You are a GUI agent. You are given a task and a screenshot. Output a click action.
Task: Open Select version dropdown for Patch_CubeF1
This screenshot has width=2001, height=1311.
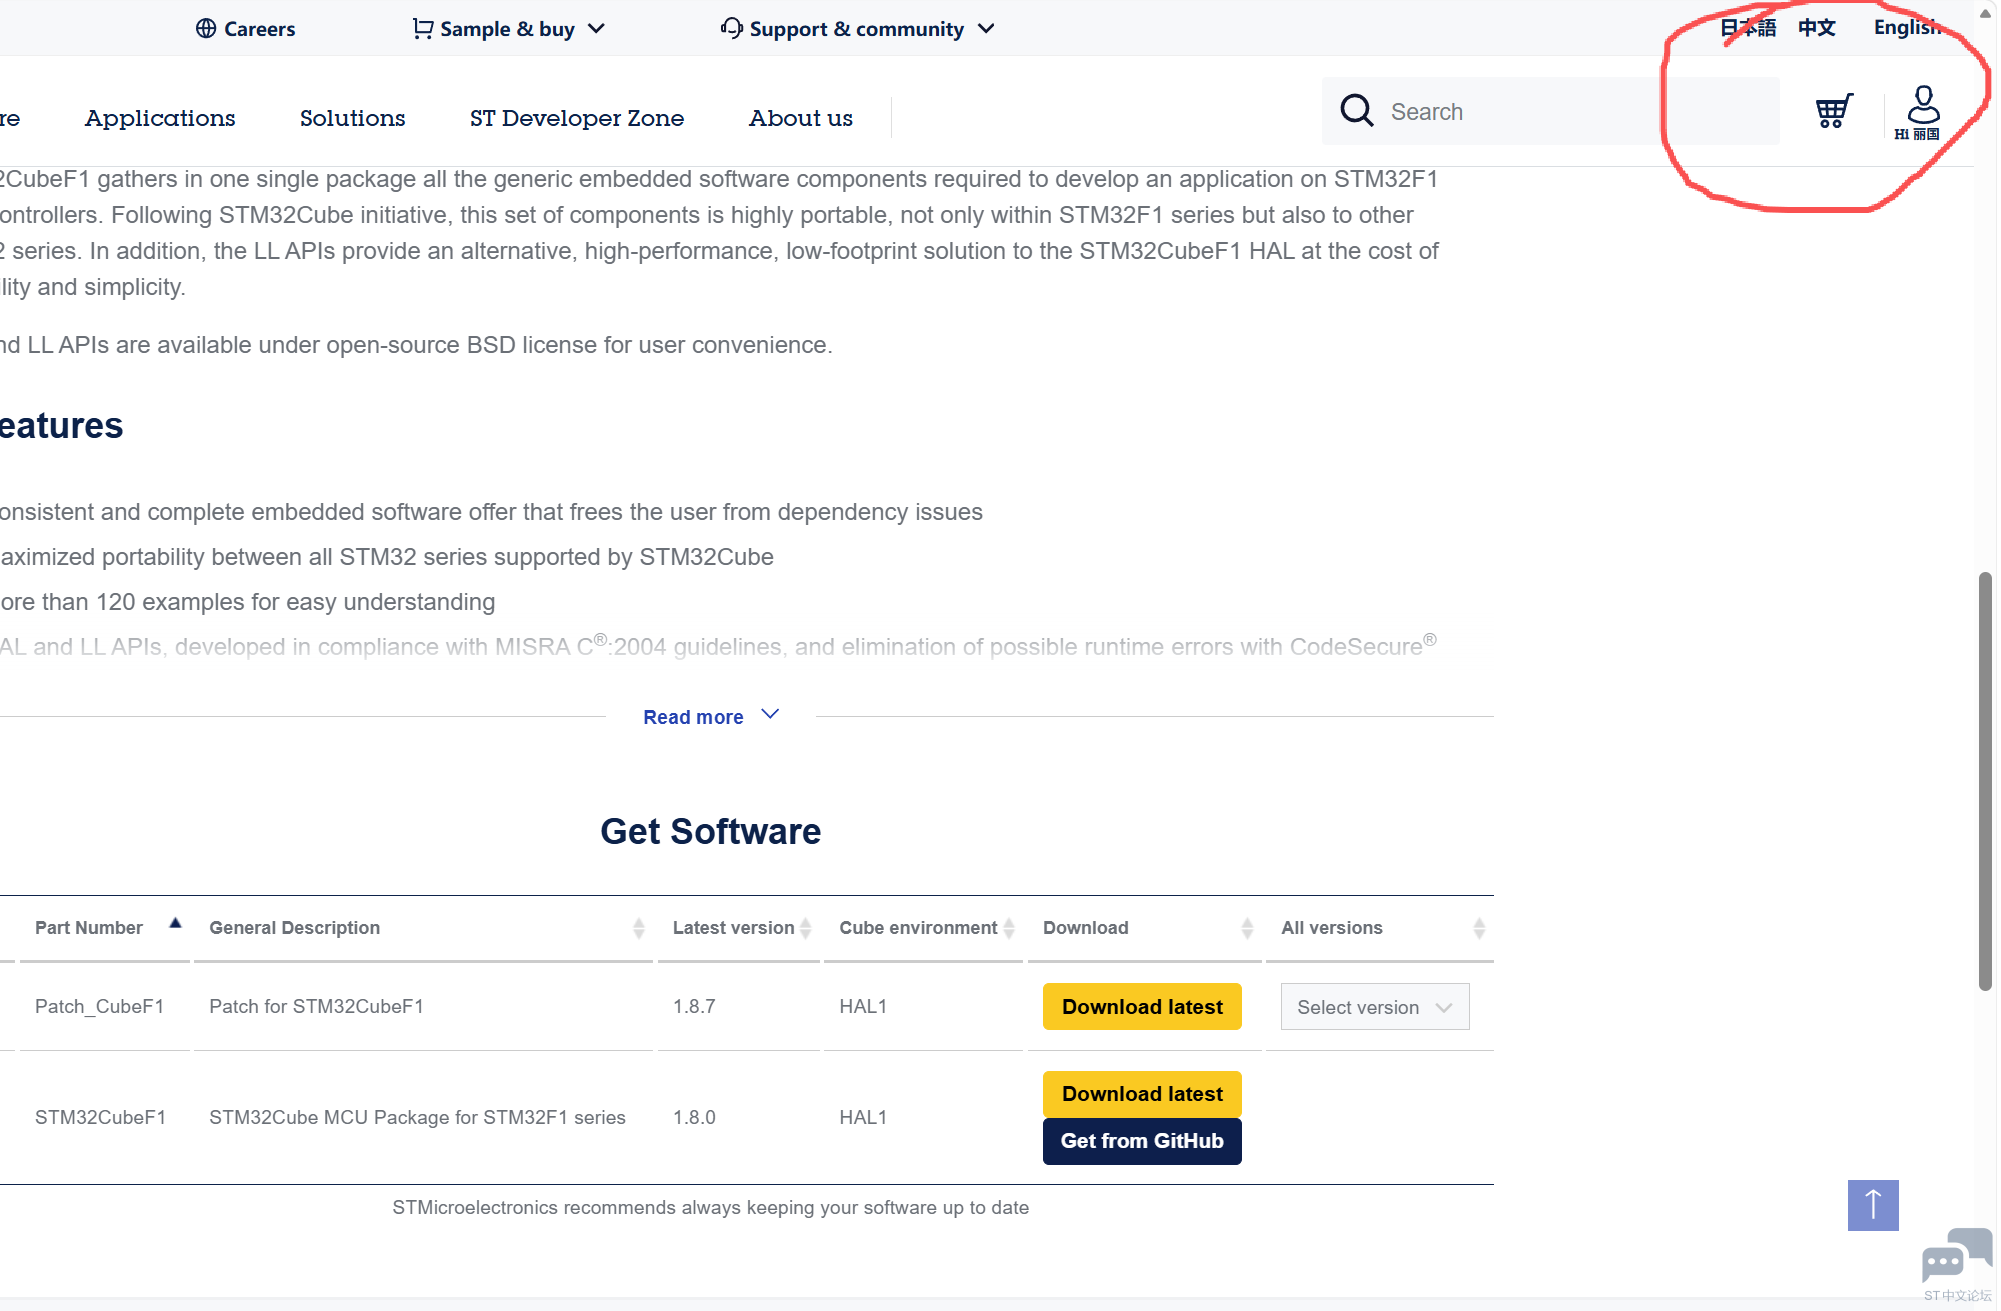click(1374, 1007)
